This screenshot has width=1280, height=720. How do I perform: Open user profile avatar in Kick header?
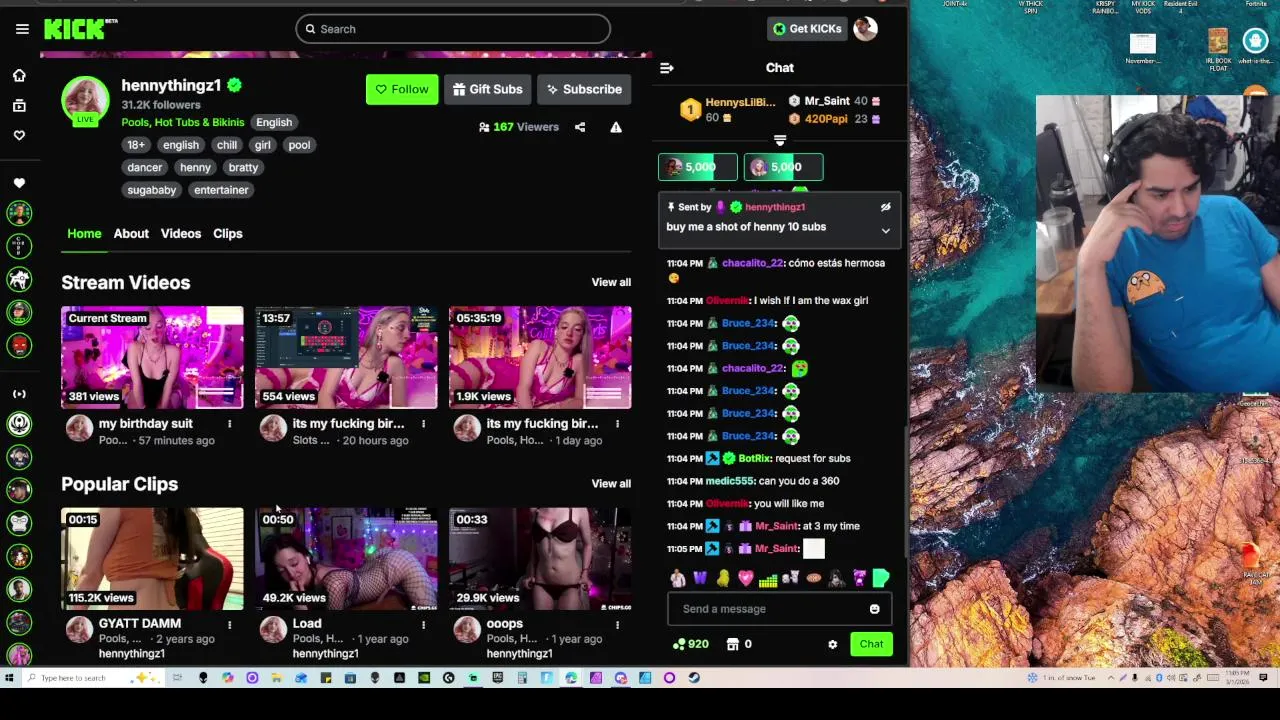(x=865, y=29)
